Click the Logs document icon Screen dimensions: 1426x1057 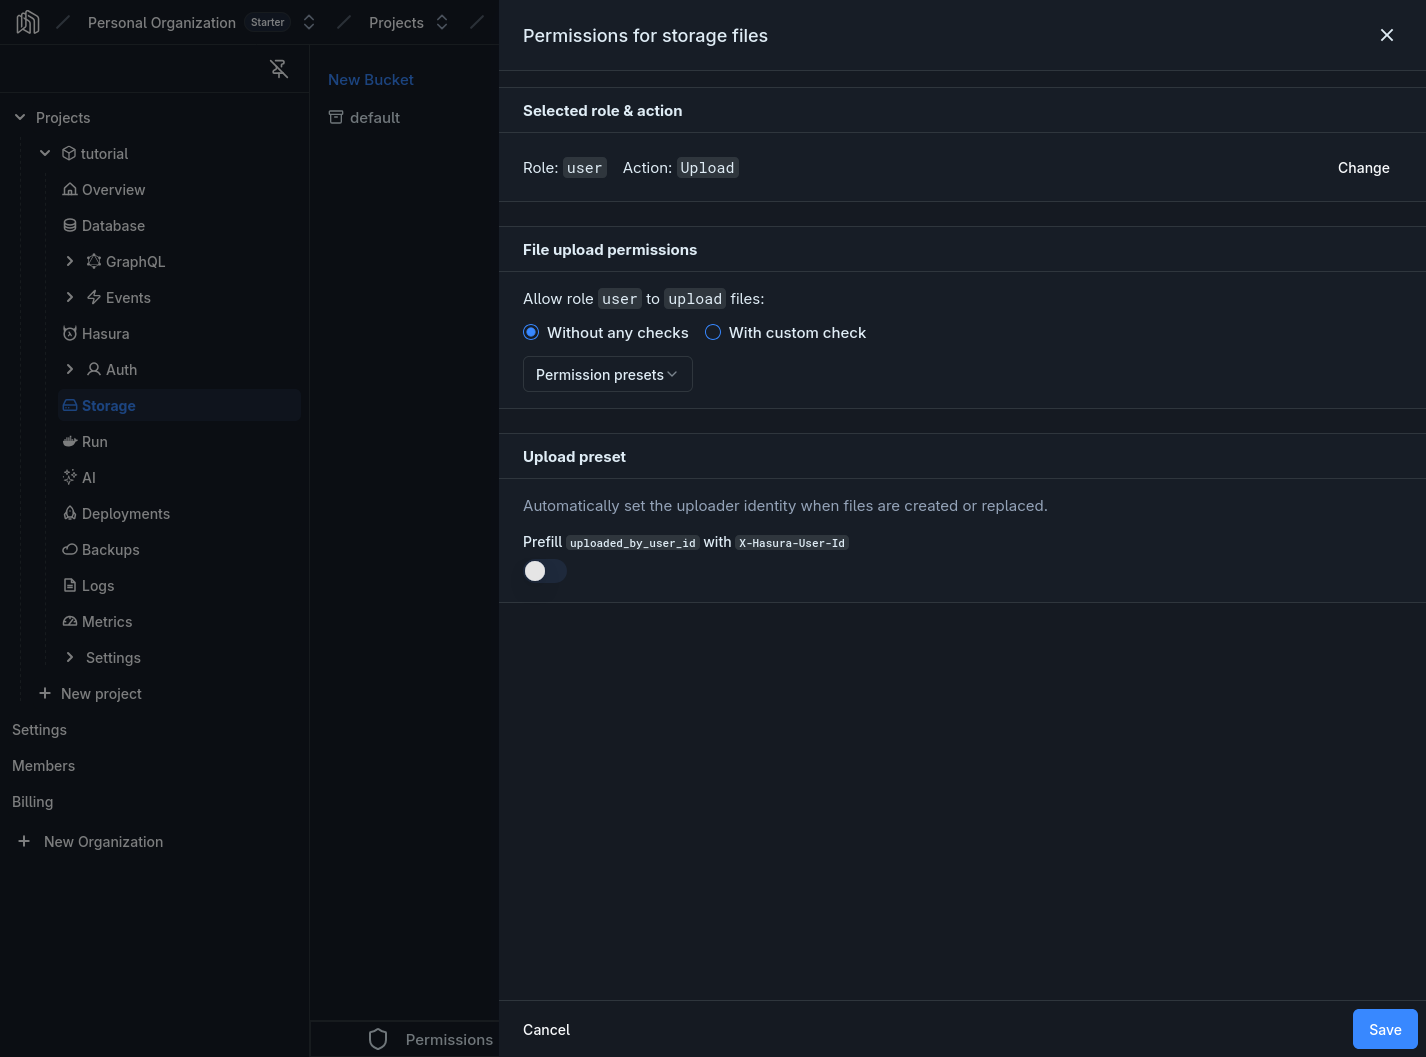tap(70, 585)
